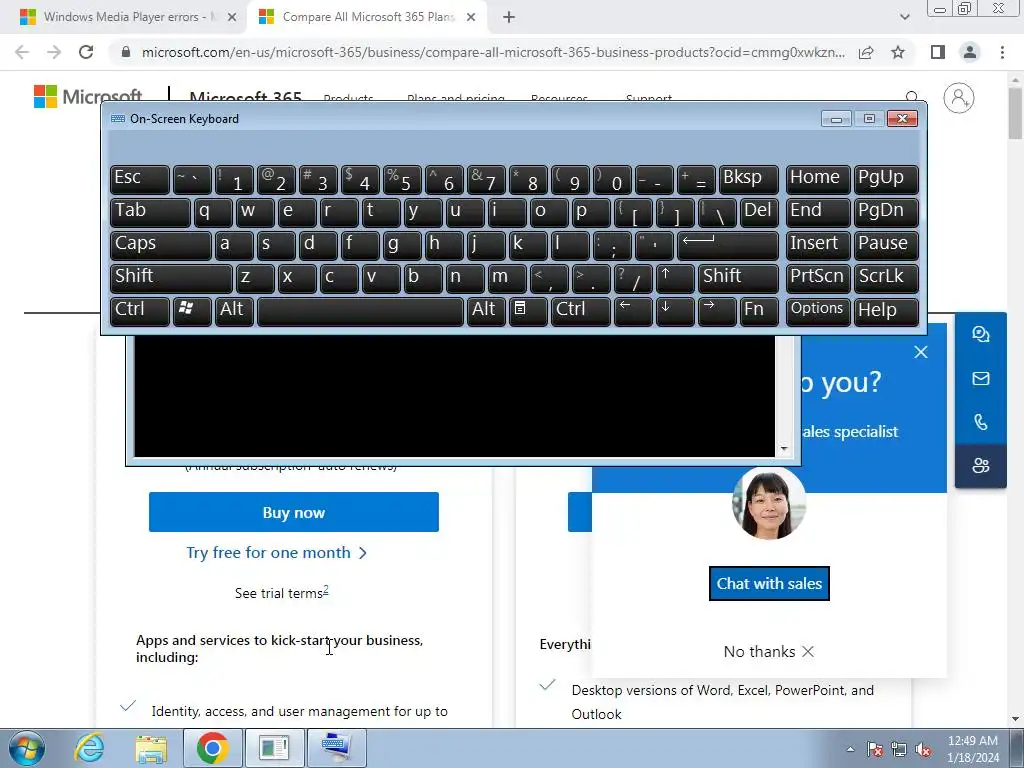Launch Internet Explorer from taskbar
Screen dimensions: 1024x768
pos(89,748)
